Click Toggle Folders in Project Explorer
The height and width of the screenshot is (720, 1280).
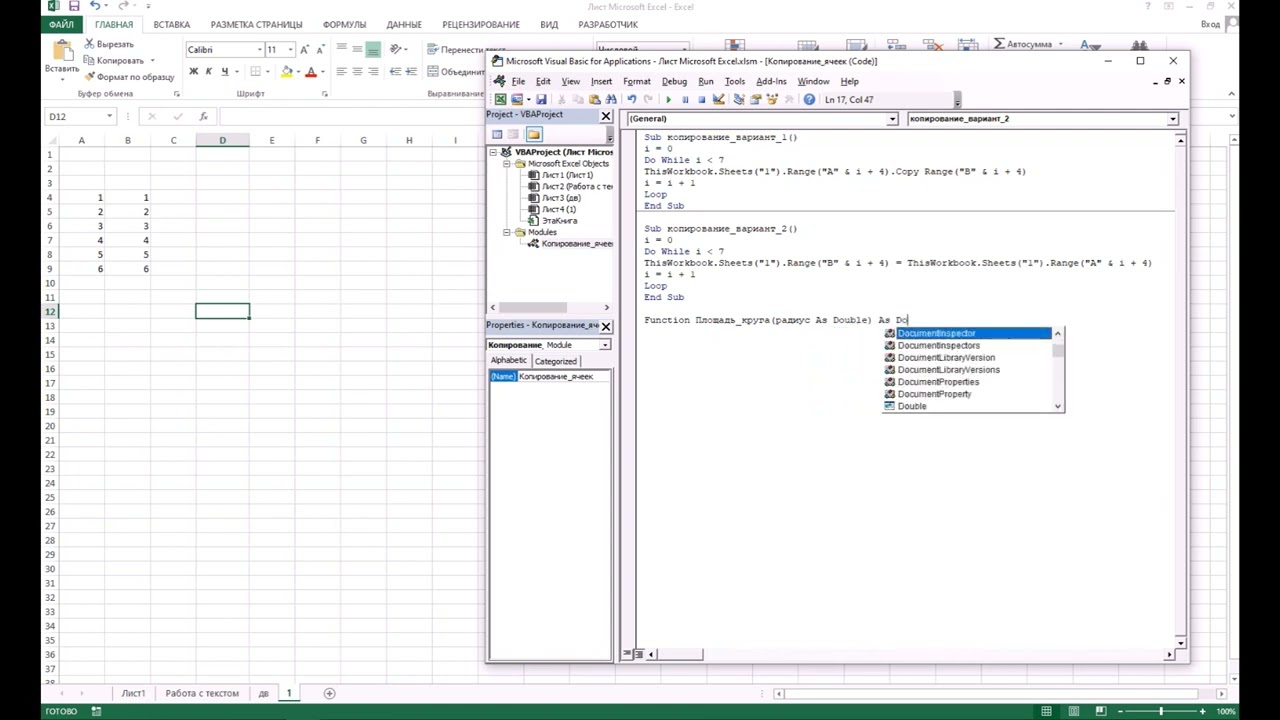533,134
